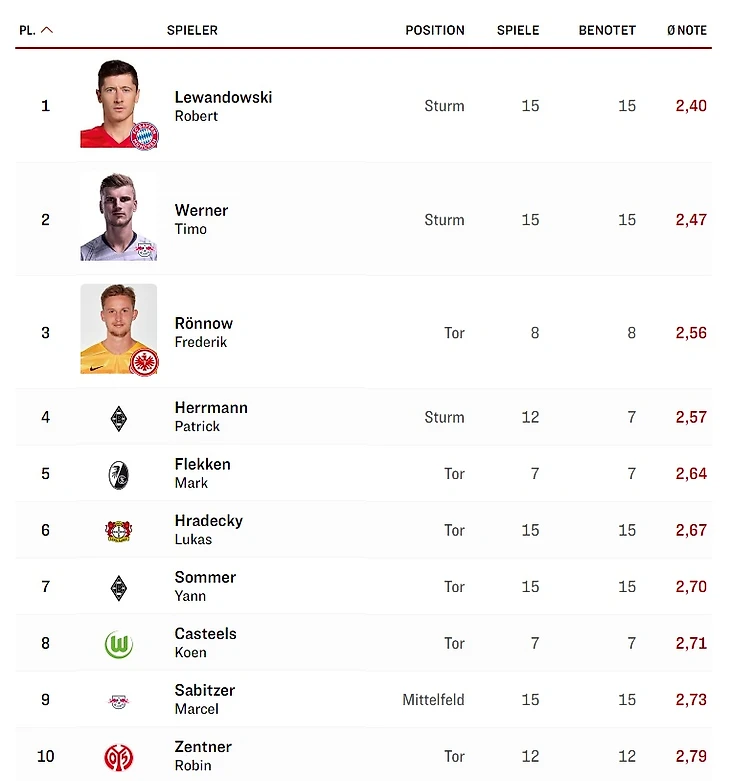Viewport: 730px width, 781px height.
Task: Open Hradecky Lukas player link
Action: [209, 529]
